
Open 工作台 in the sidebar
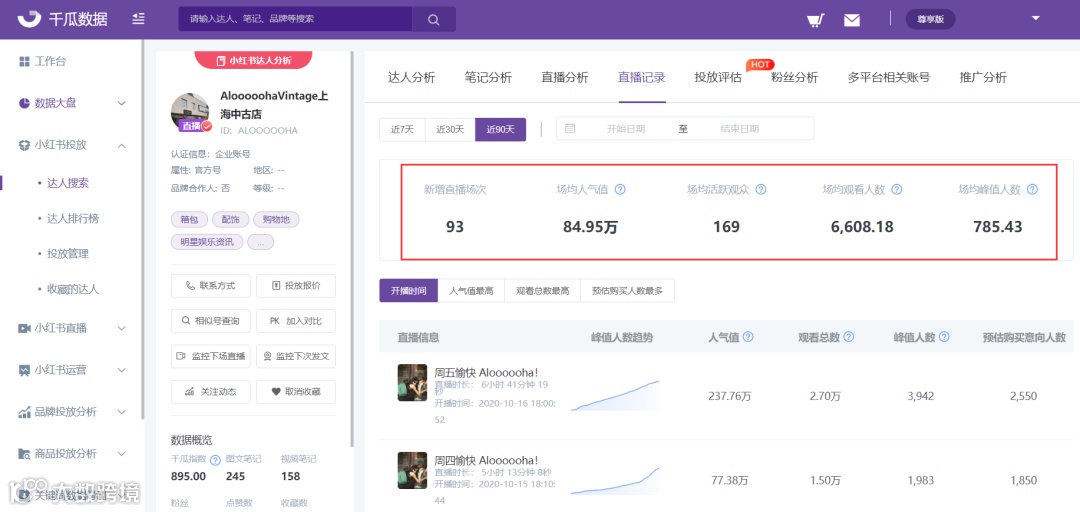[x=43, y=61]
